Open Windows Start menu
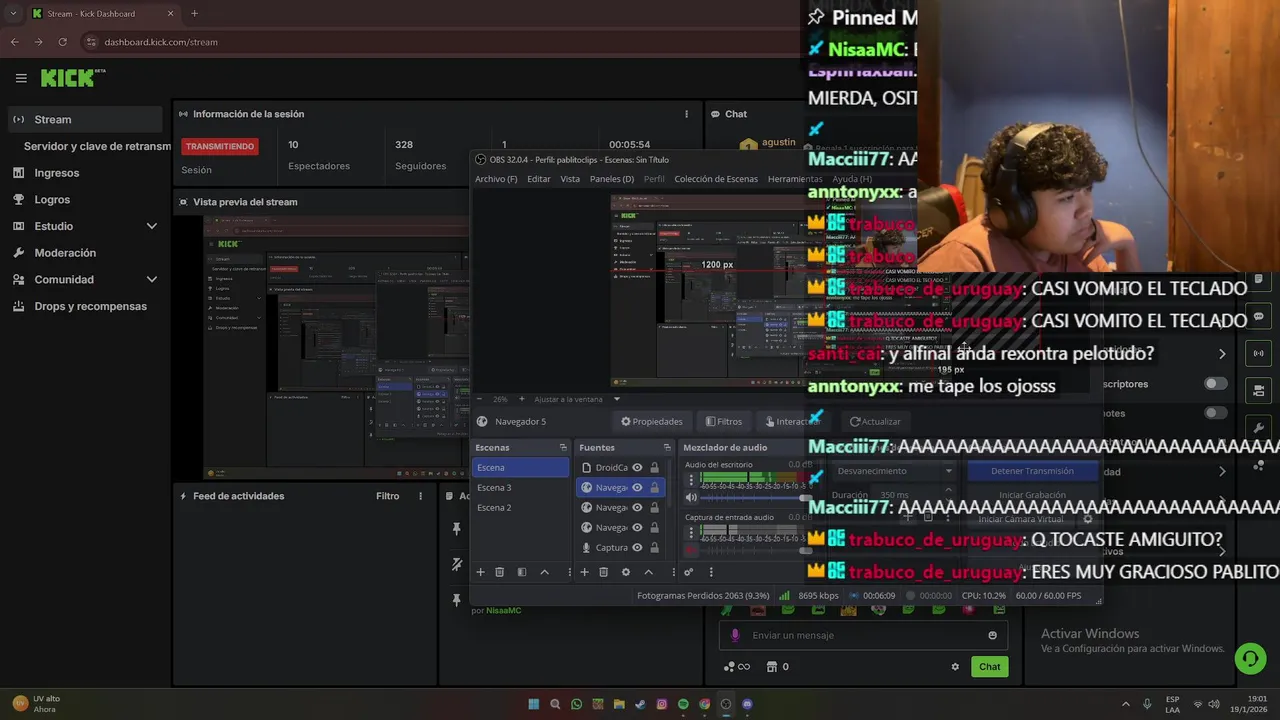1280x720 pixels. pos(533,704)
